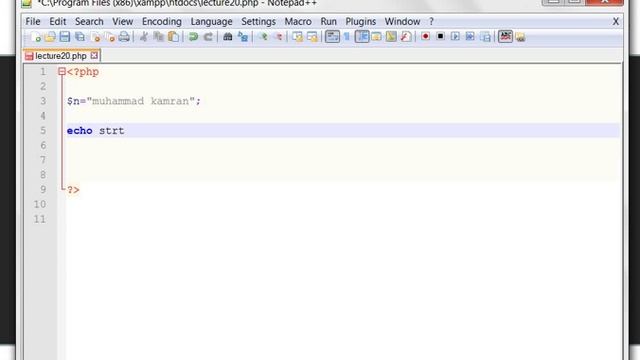Click the Close document toolbar icon
Viewport: 640px width, 360px height.
(x=96, y=37)
